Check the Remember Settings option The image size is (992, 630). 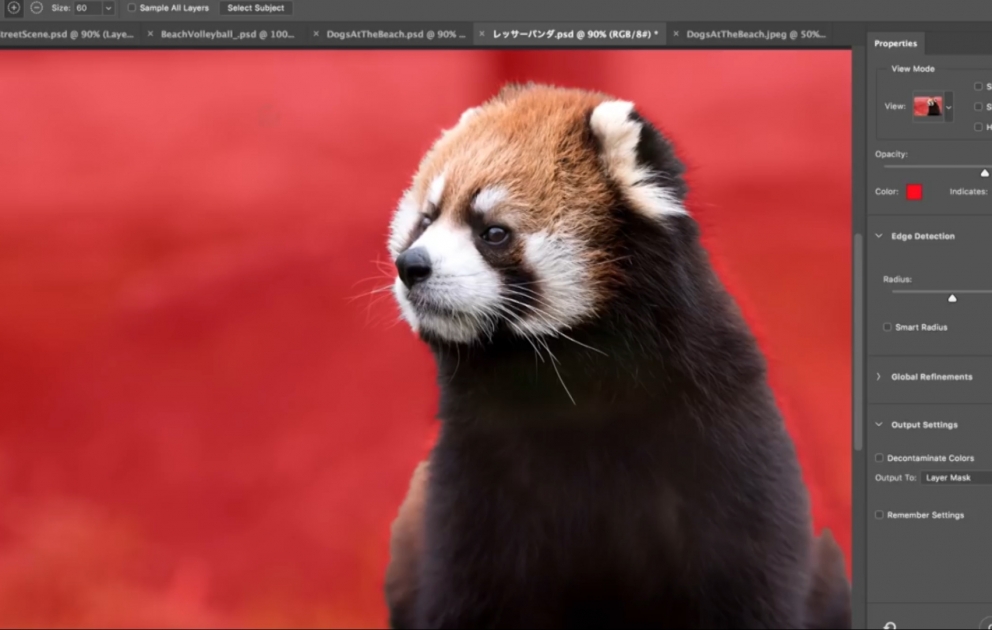click(x=879, y=515)
